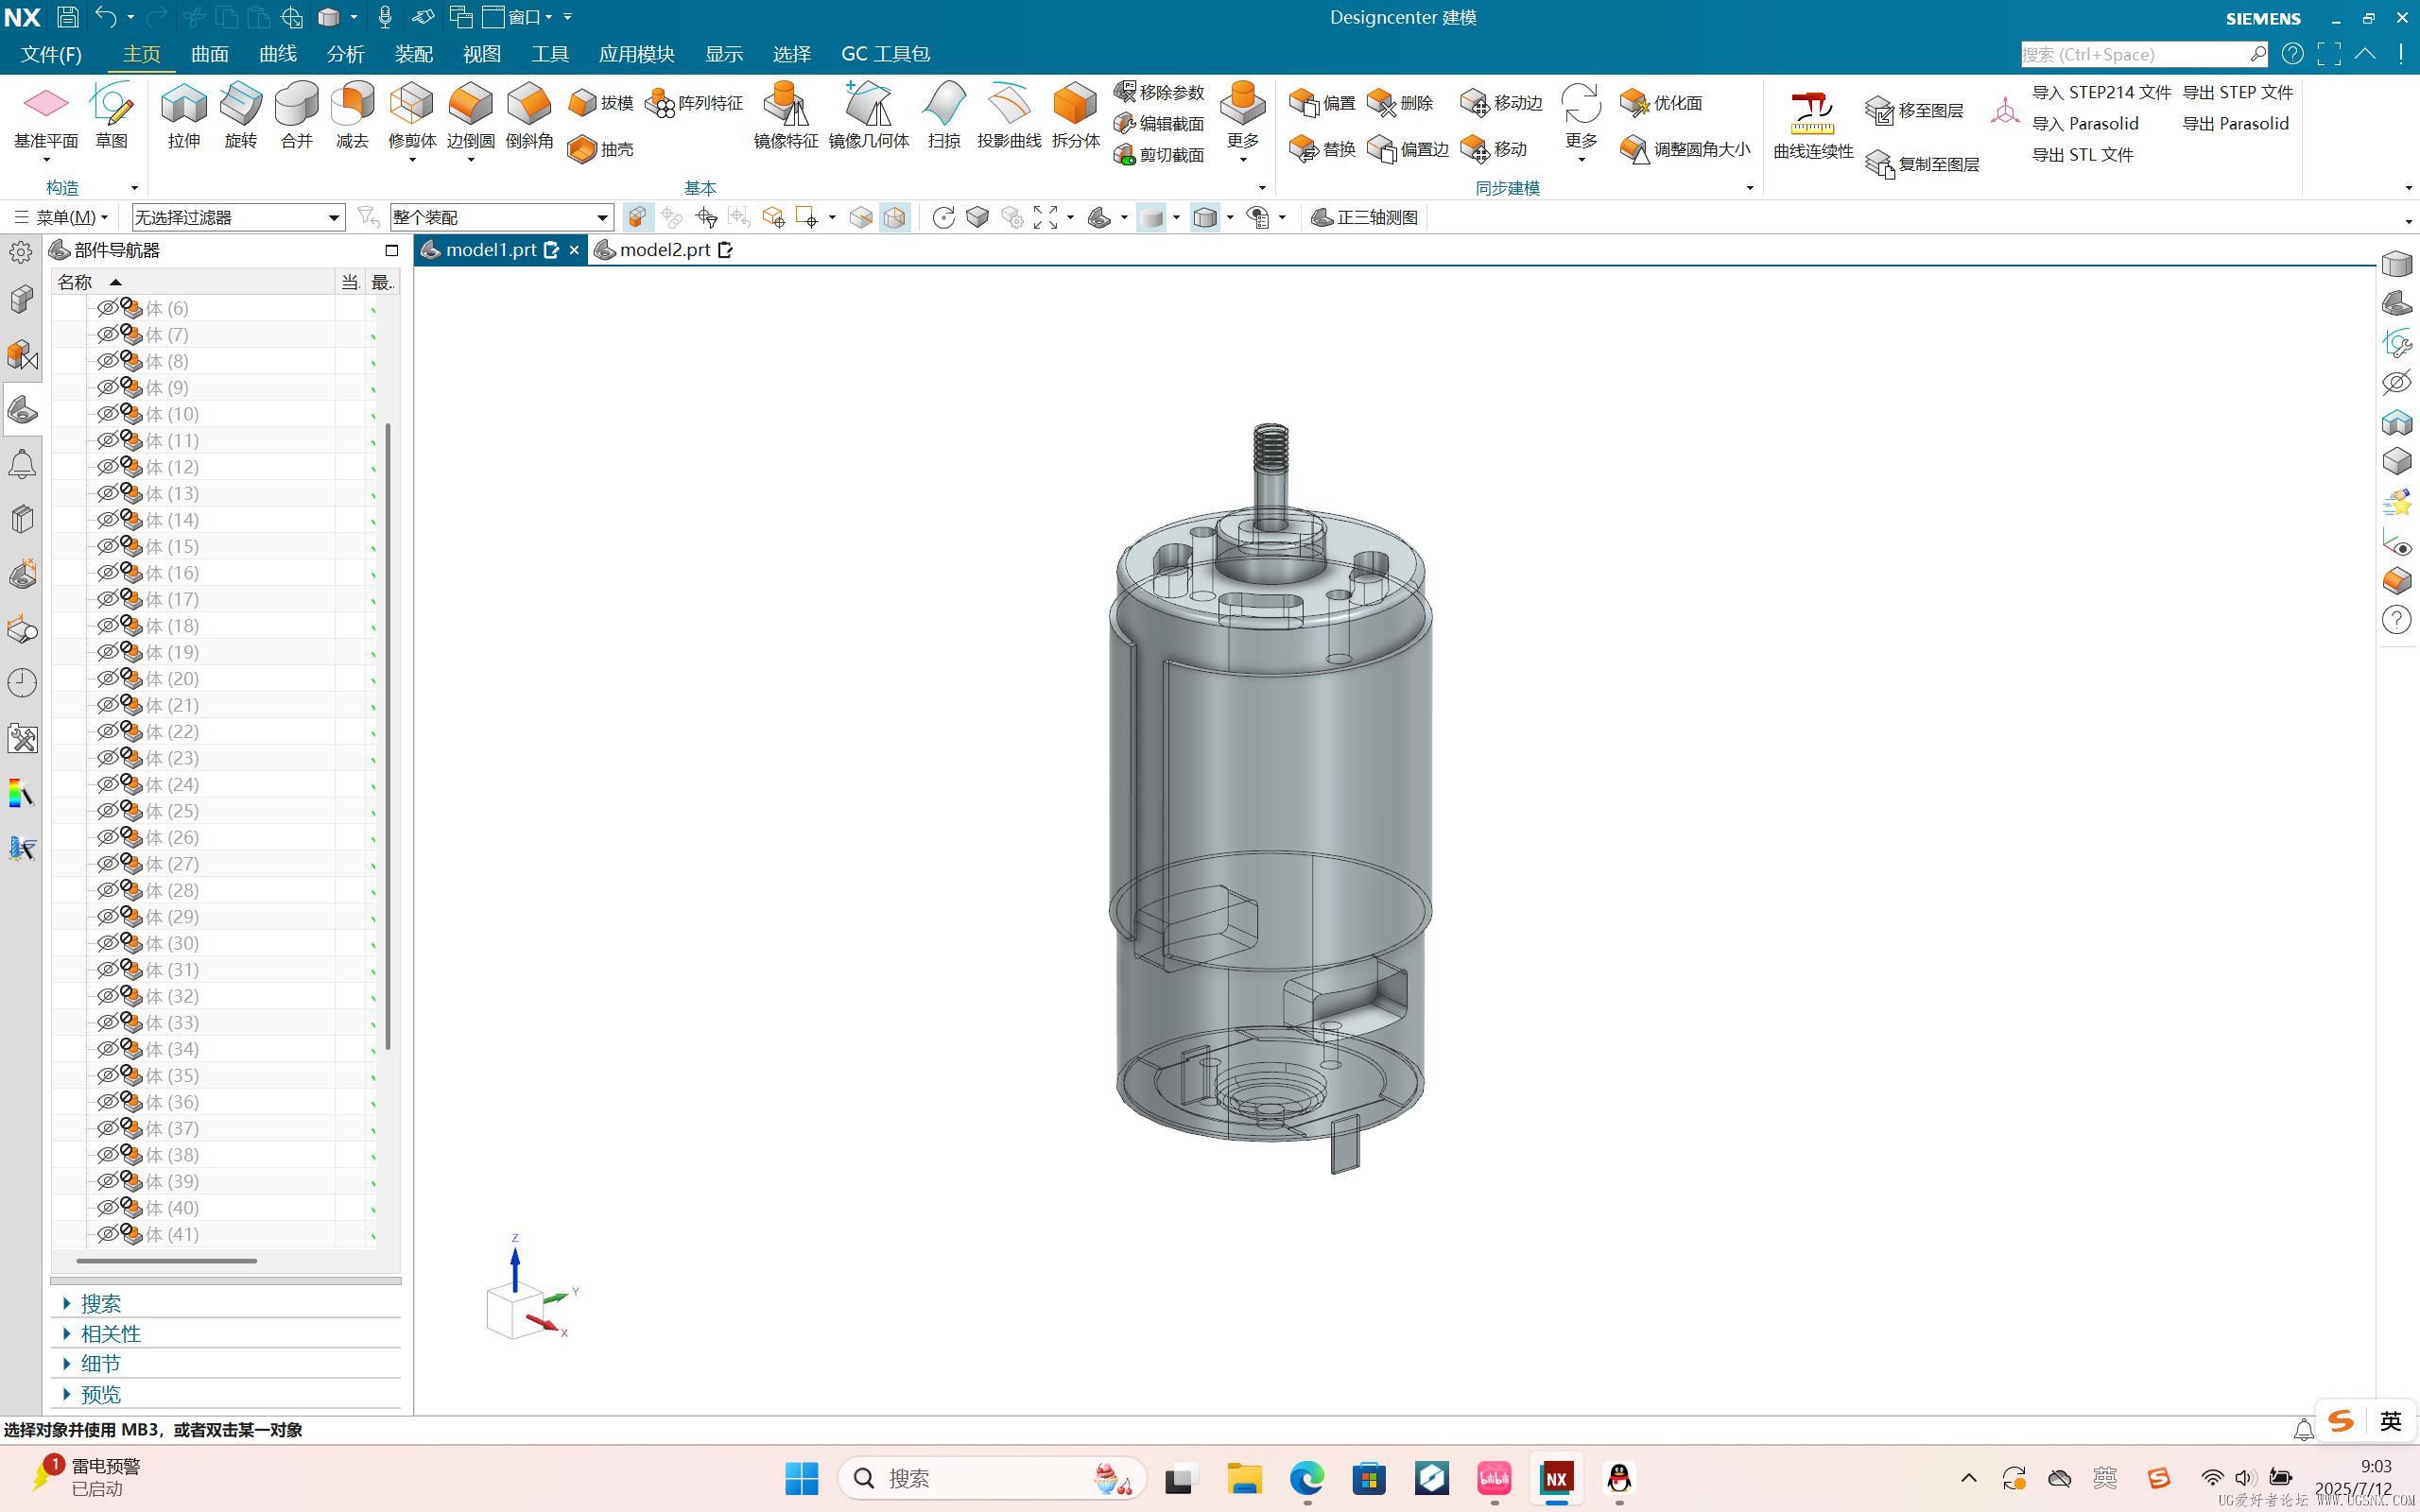Toggle visibility of 体 (15)
The image size is (2420, 1512).
[x=107, y=546]
